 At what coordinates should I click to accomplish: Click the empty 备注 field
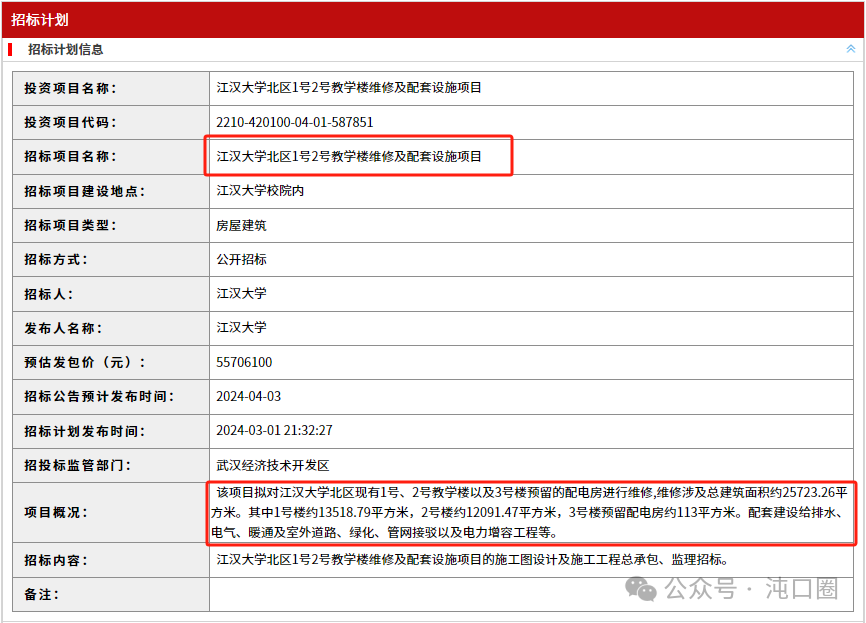click(531, 594)
